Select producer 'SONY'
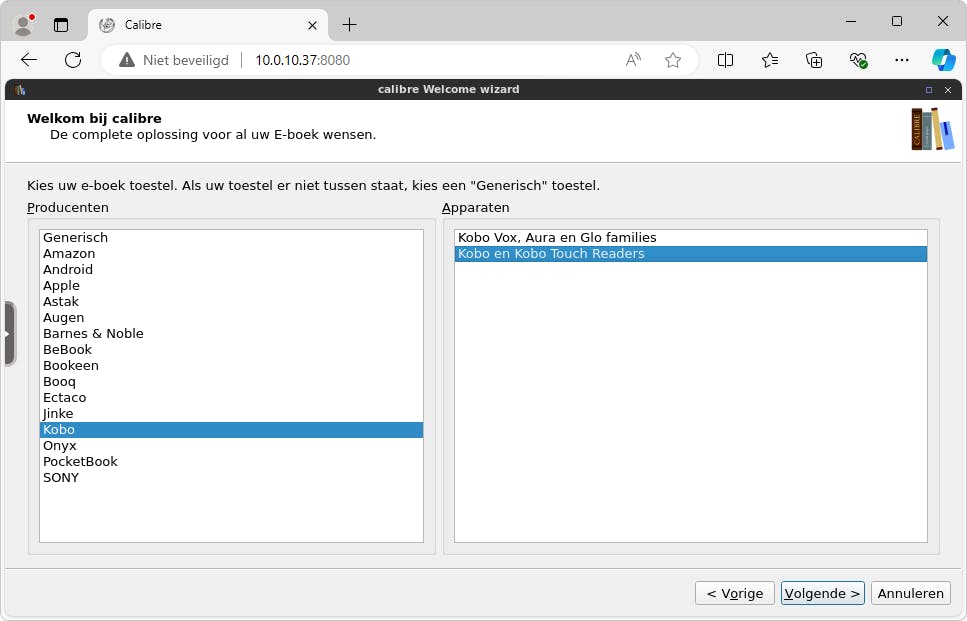Viewport: 967px width, 621px height. point(231,478)
